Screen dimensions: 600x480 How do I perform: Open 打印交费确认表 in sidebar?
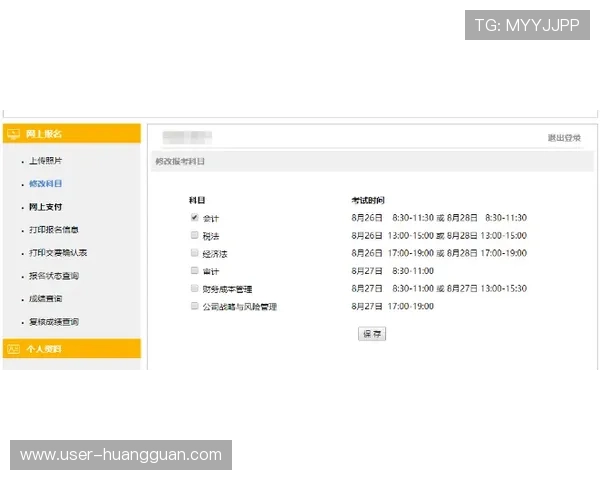58,253
